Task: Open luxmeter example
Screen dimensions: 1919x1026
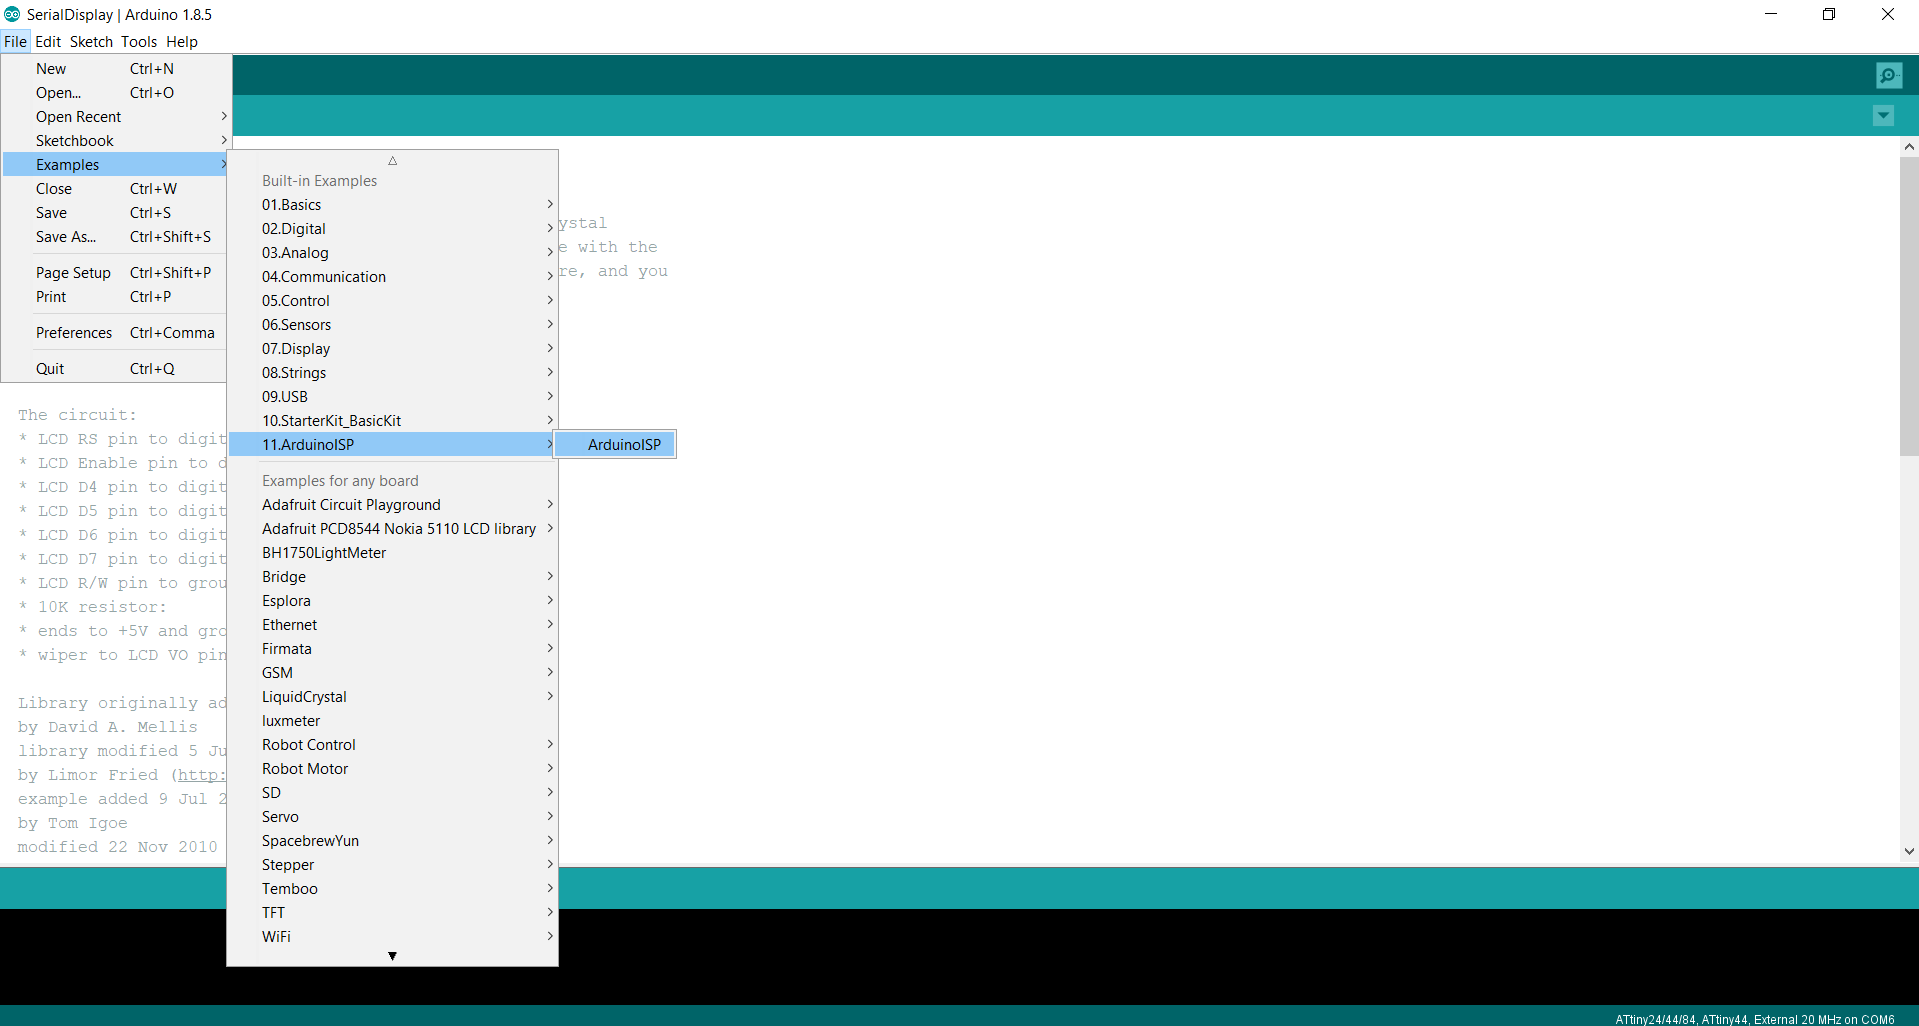Action: [393, 721]
